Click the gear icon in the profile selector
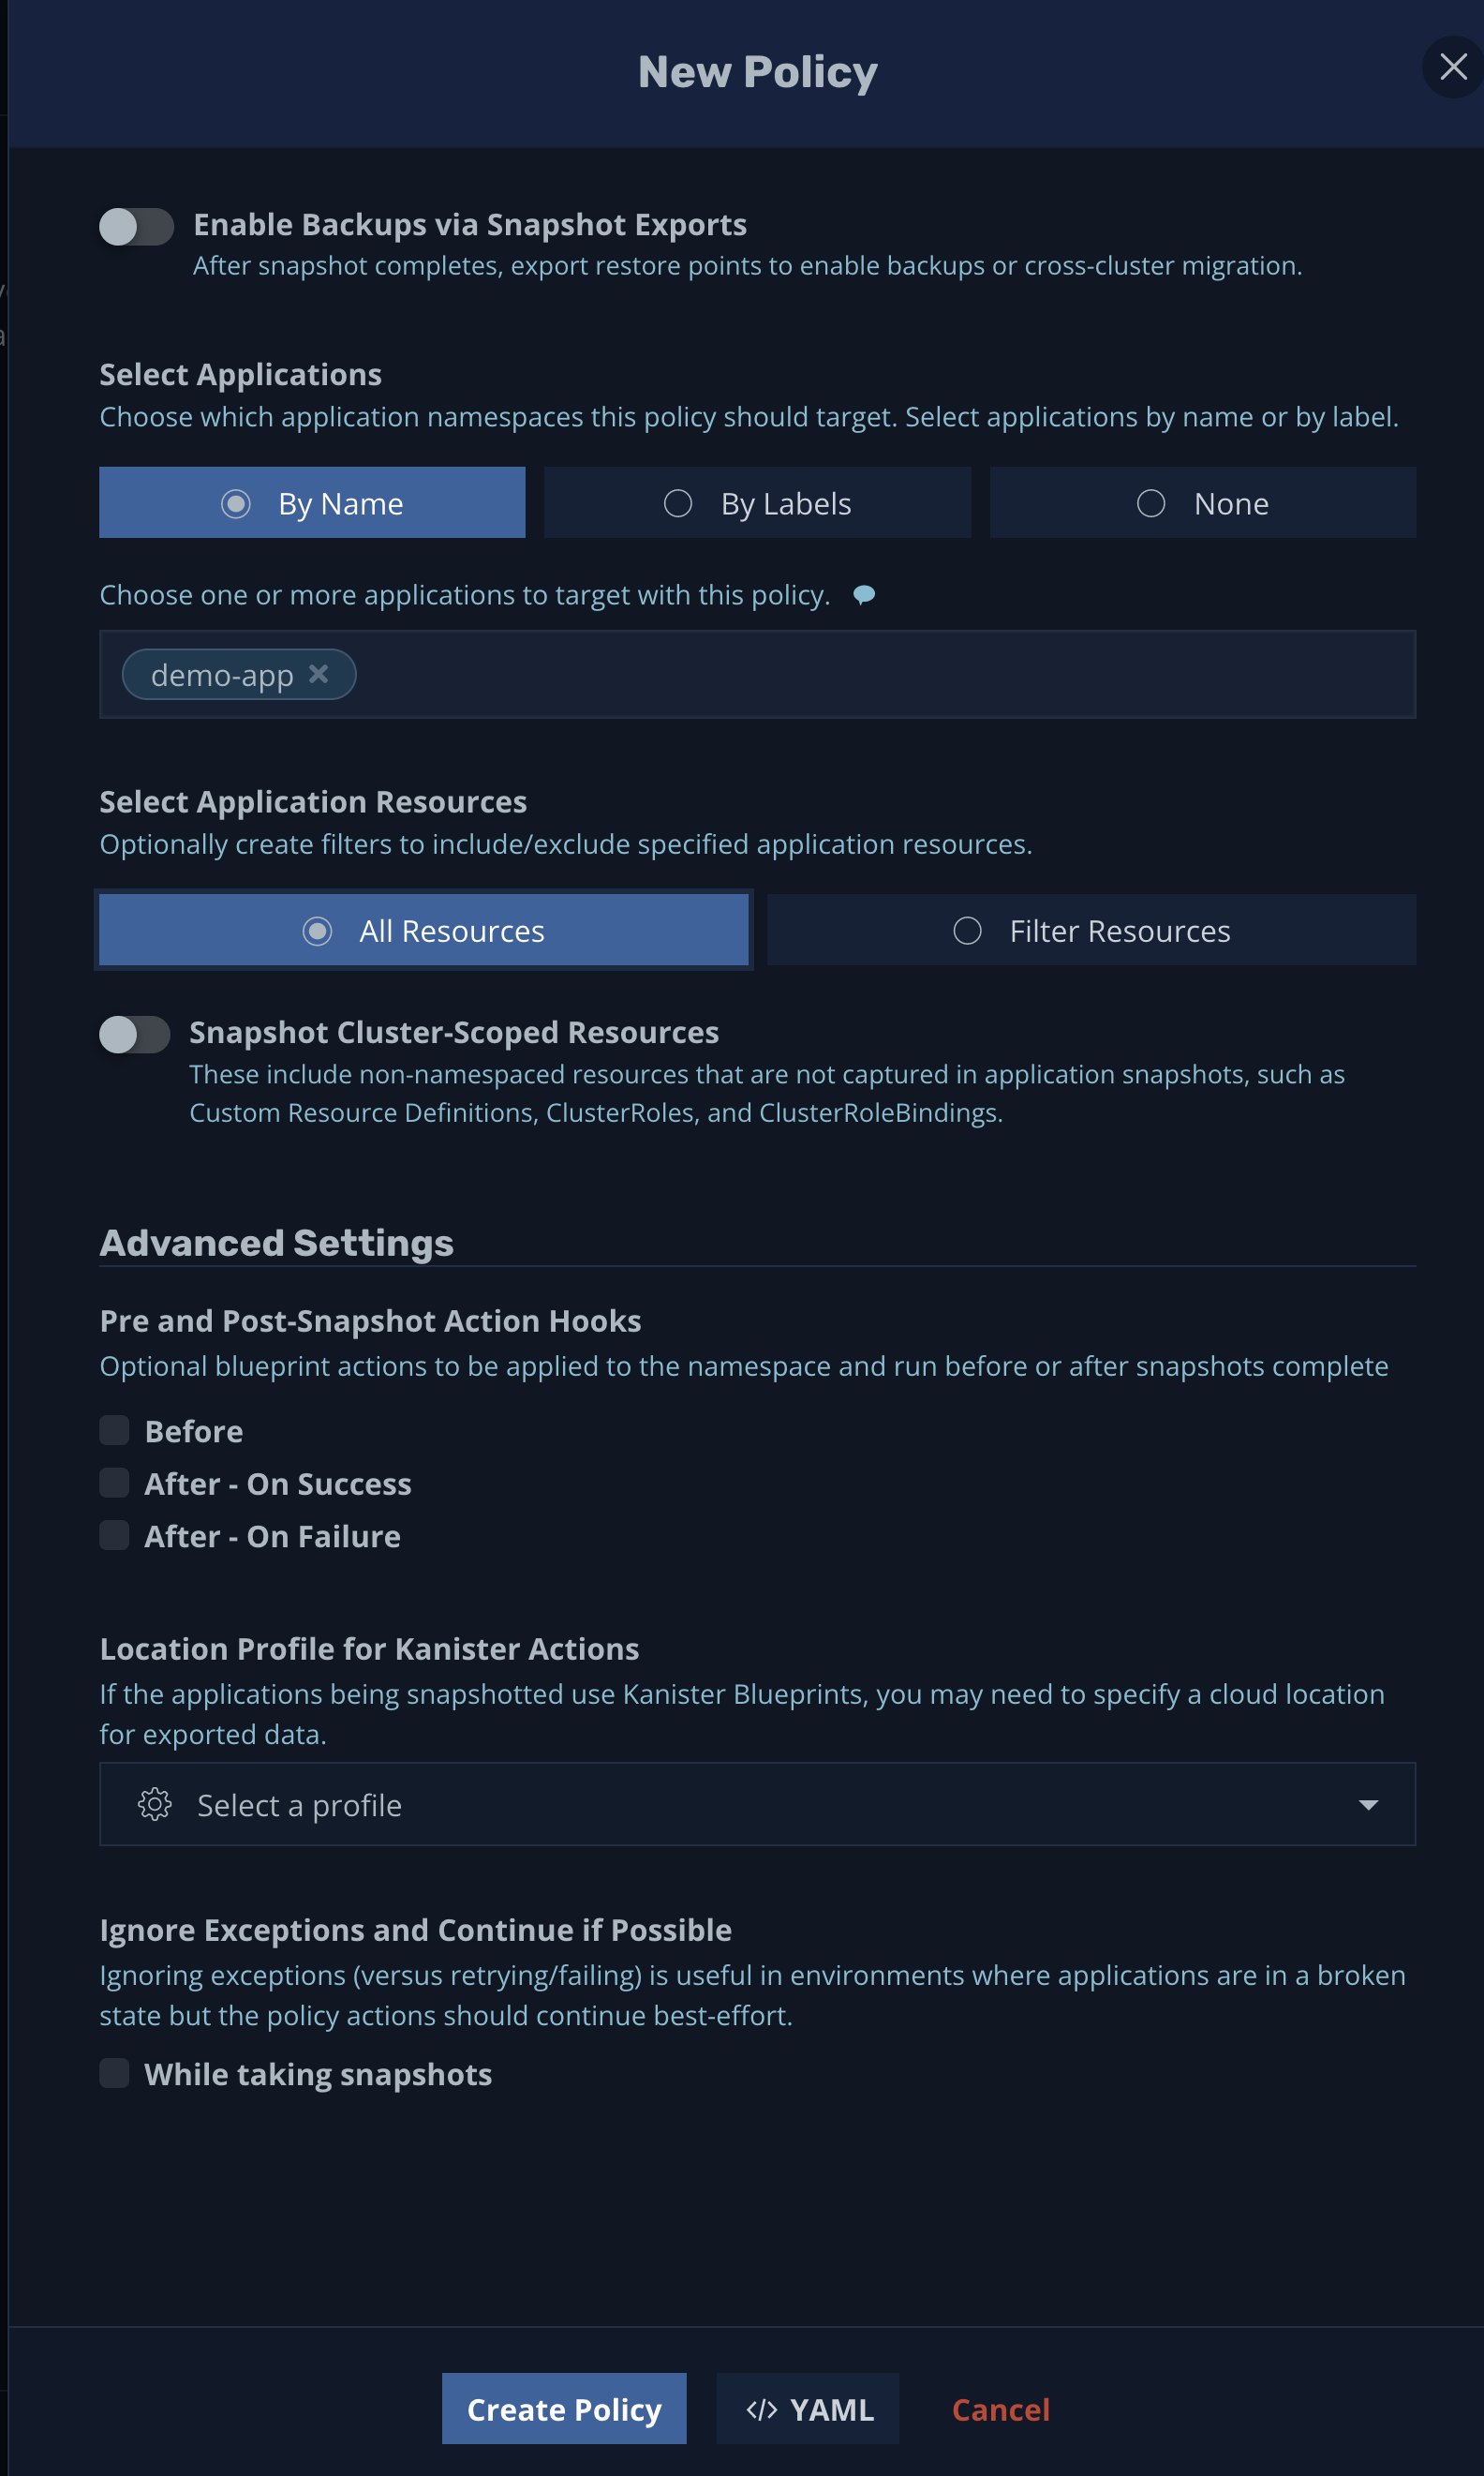Viewport: 1484px width, 2476px height. coord(154,1805)
